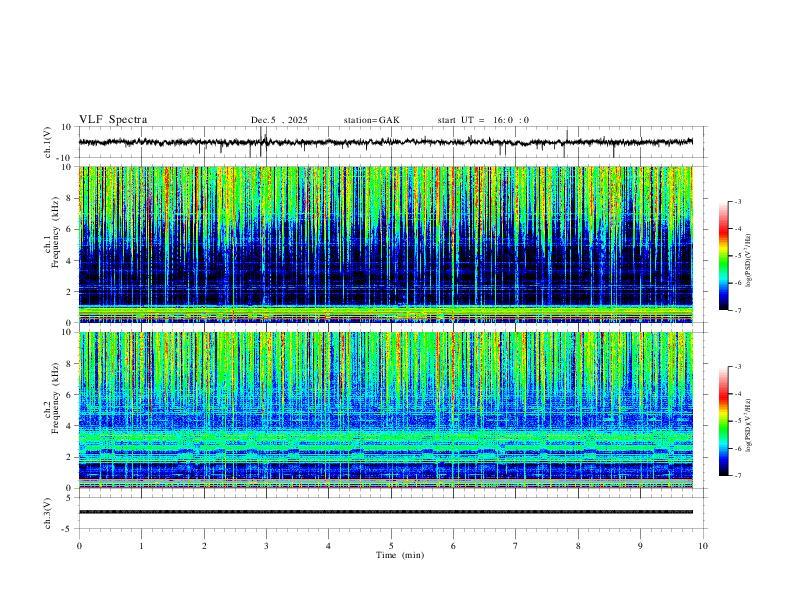Click "-3" on the ch.1 color scale

click(738, 201)
